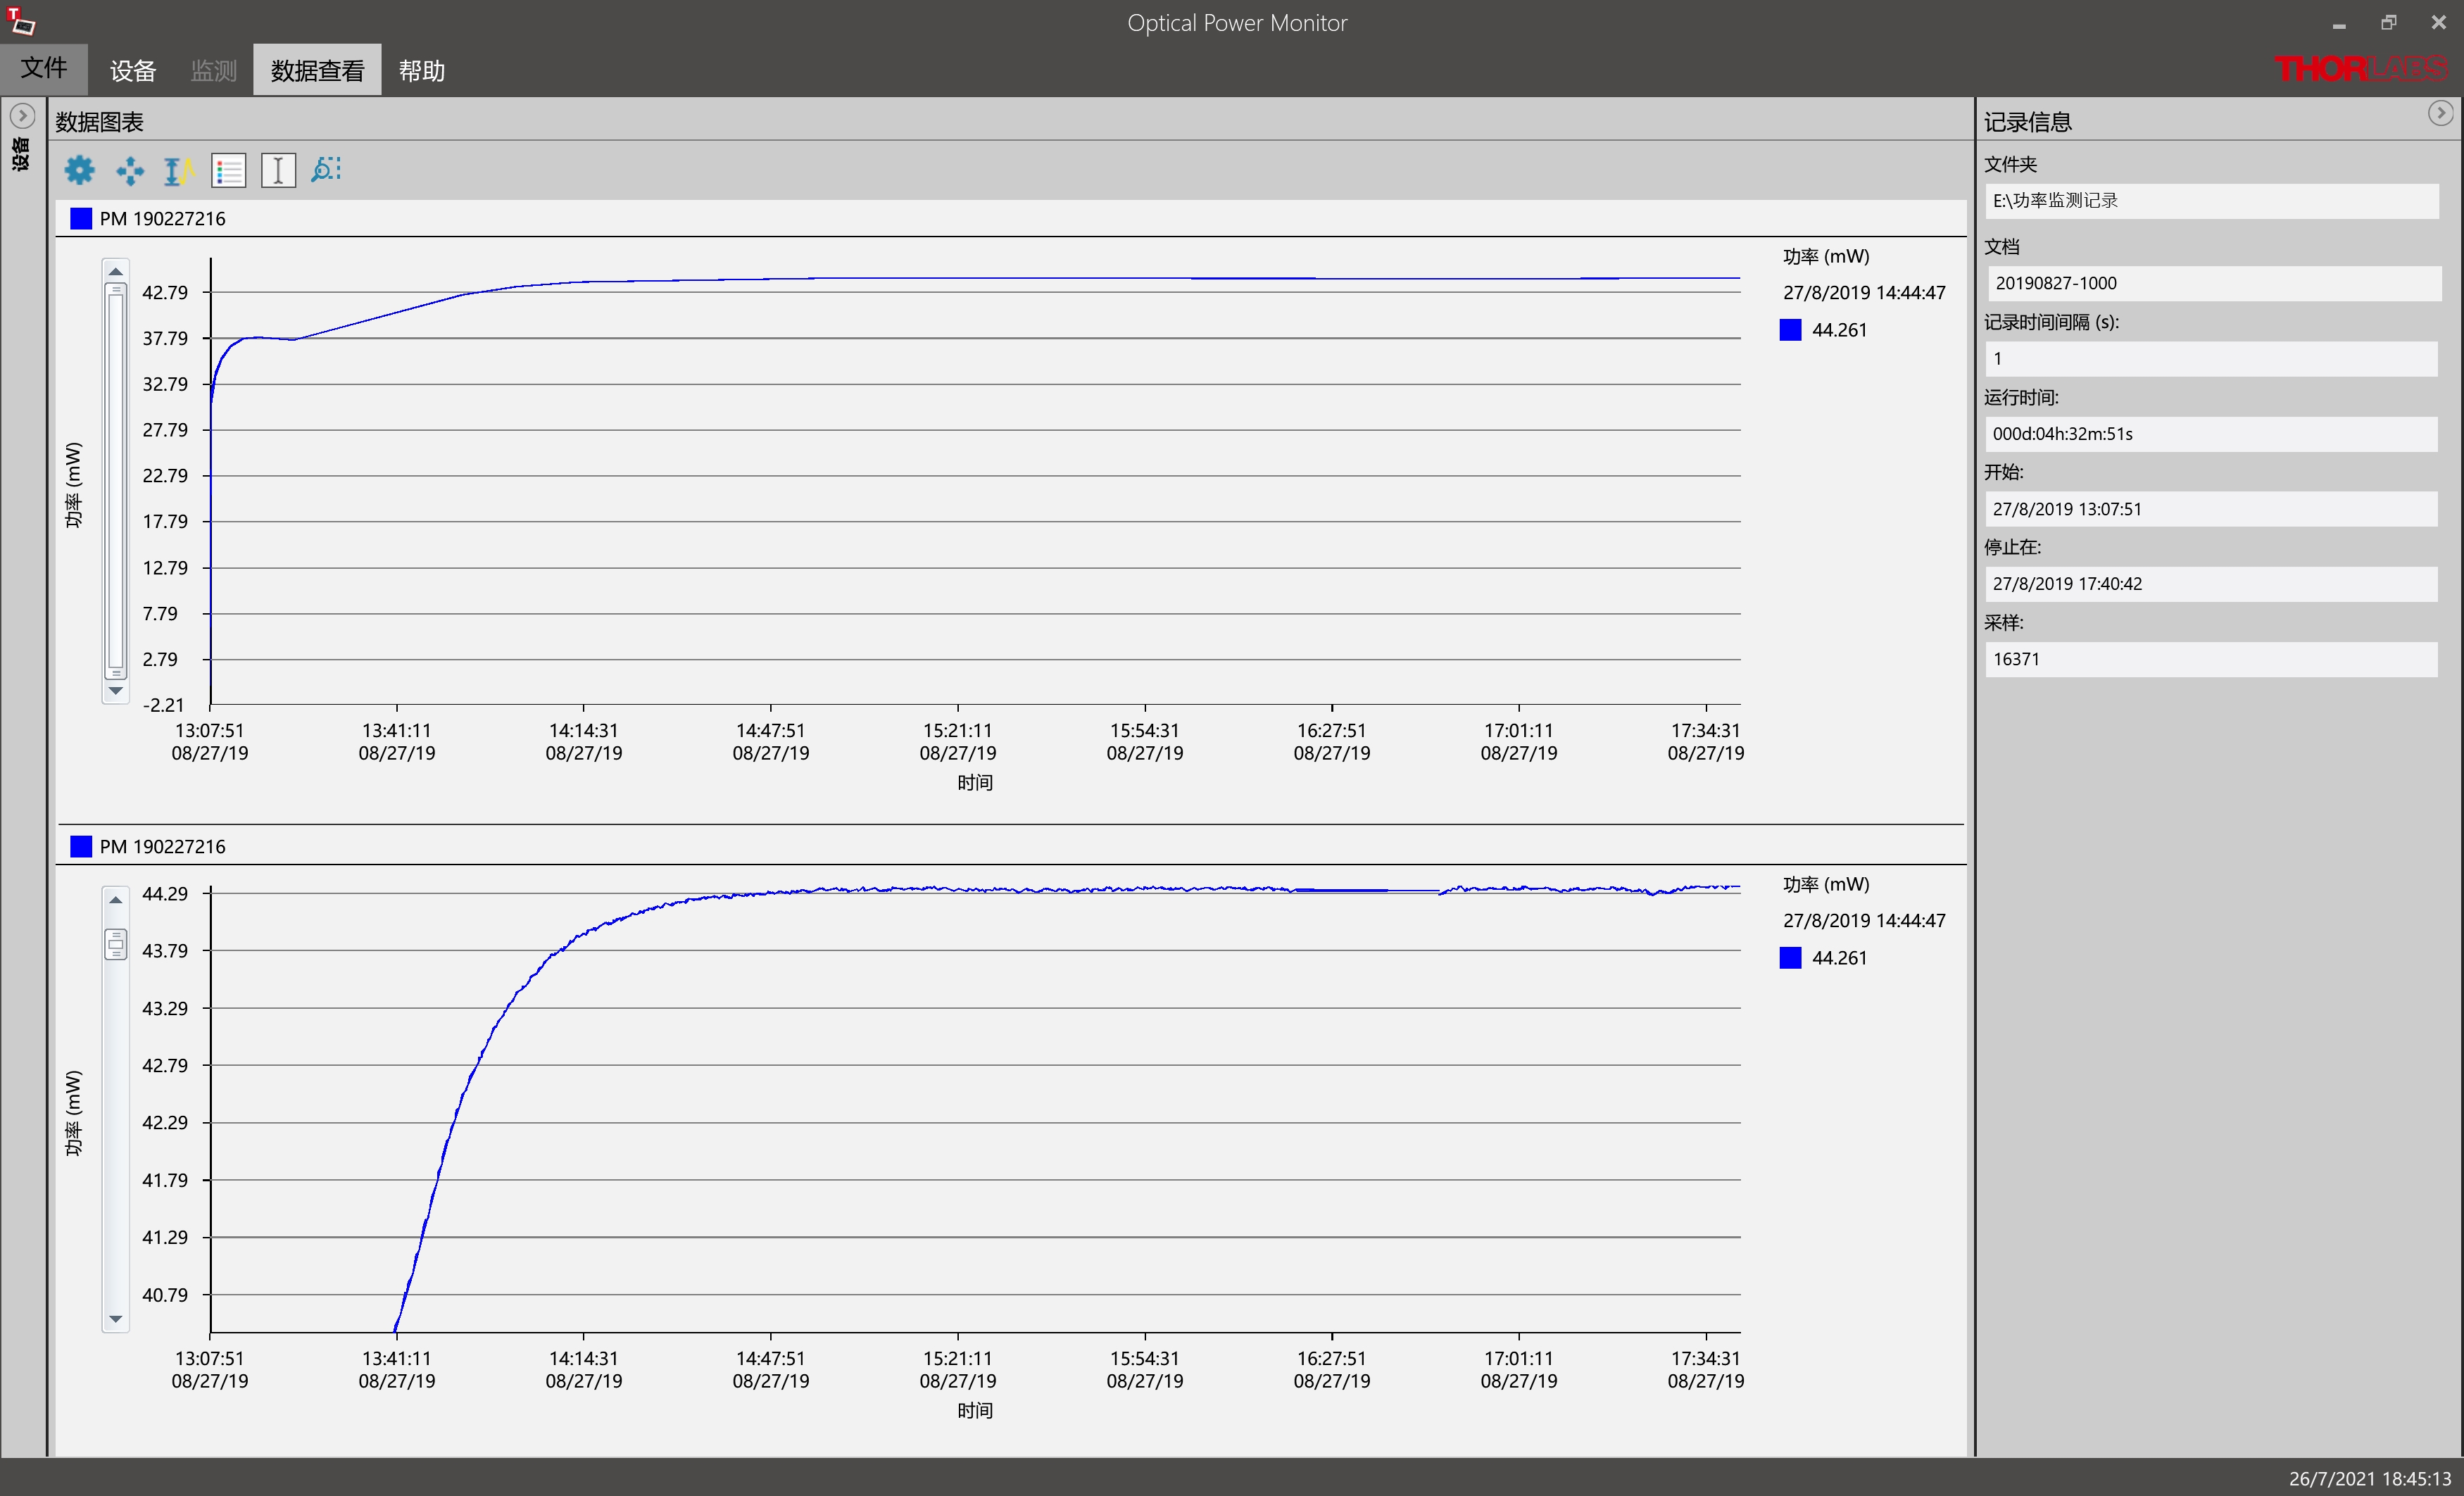This screenshot has height=1496, width=2464.
Task: Open the 帮助 menu
Action: pyautogui.click(x=421, y=70)
